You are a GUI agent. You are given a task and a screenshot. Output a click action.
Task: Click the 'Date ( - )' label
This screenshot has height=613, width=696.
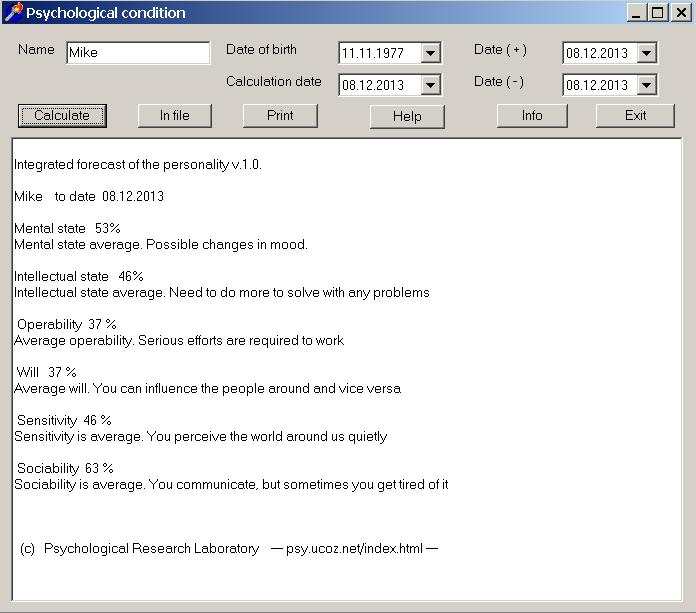coord(499,81)
